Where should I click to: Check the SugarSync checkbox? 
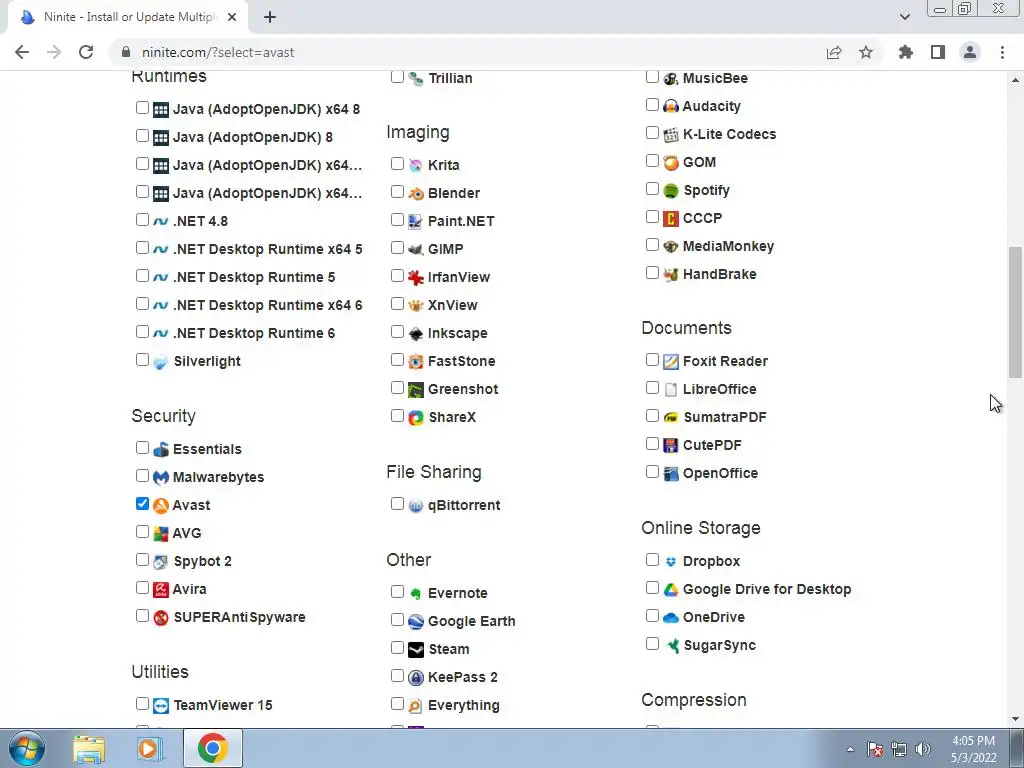point(652,644)
